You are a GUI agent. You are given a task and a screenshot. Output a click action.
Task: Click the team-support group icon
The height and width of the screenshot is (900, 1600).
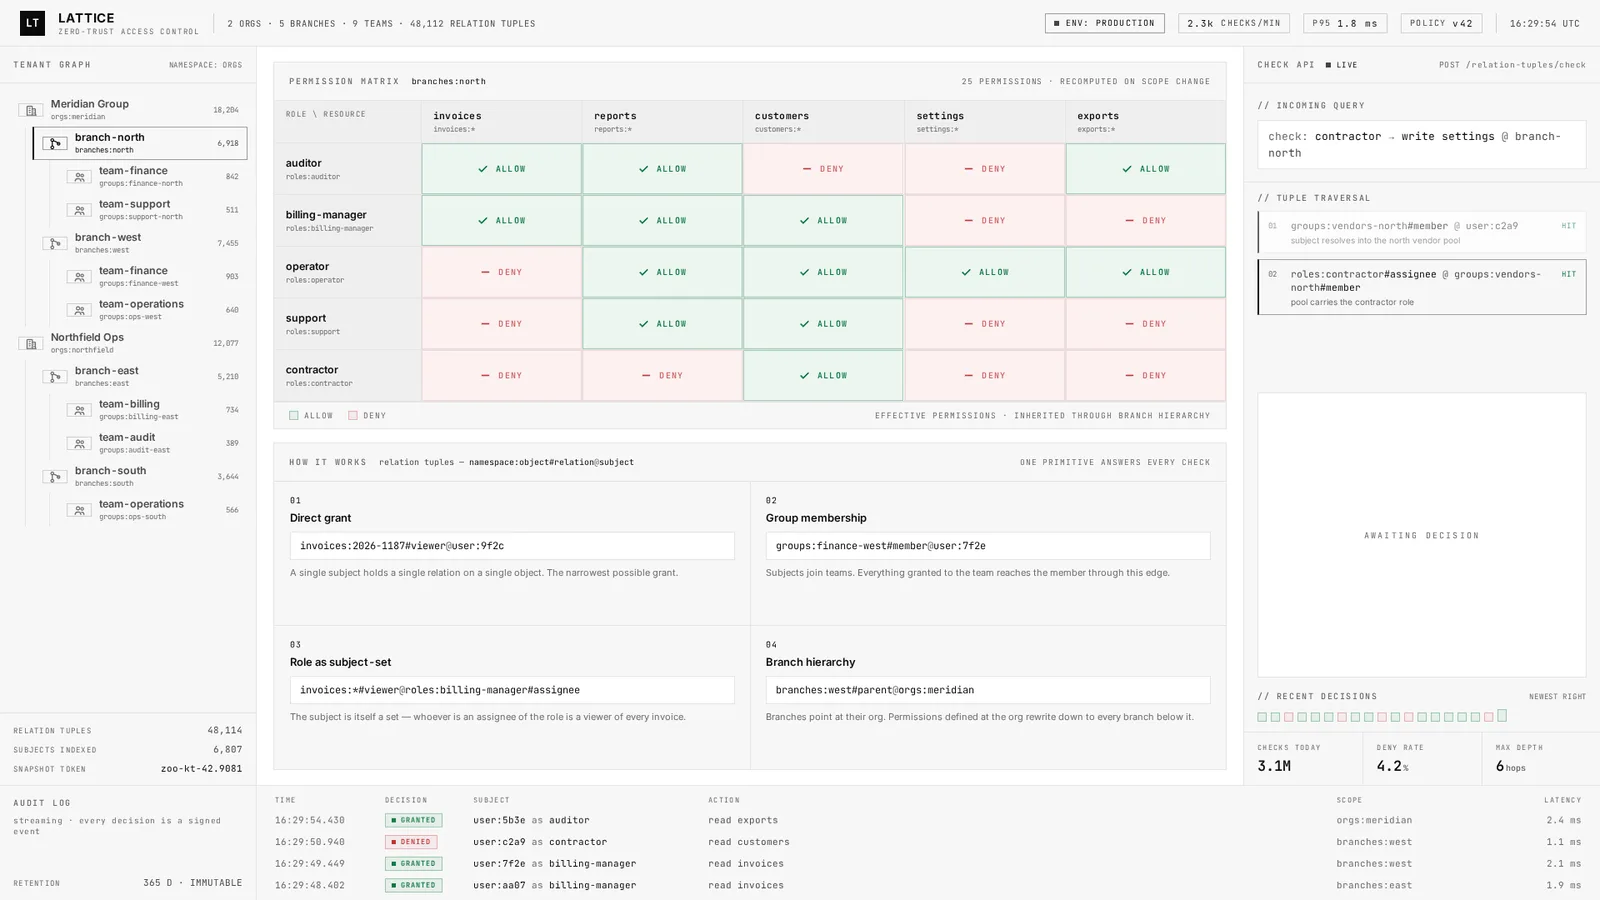[x=79, y=210]
